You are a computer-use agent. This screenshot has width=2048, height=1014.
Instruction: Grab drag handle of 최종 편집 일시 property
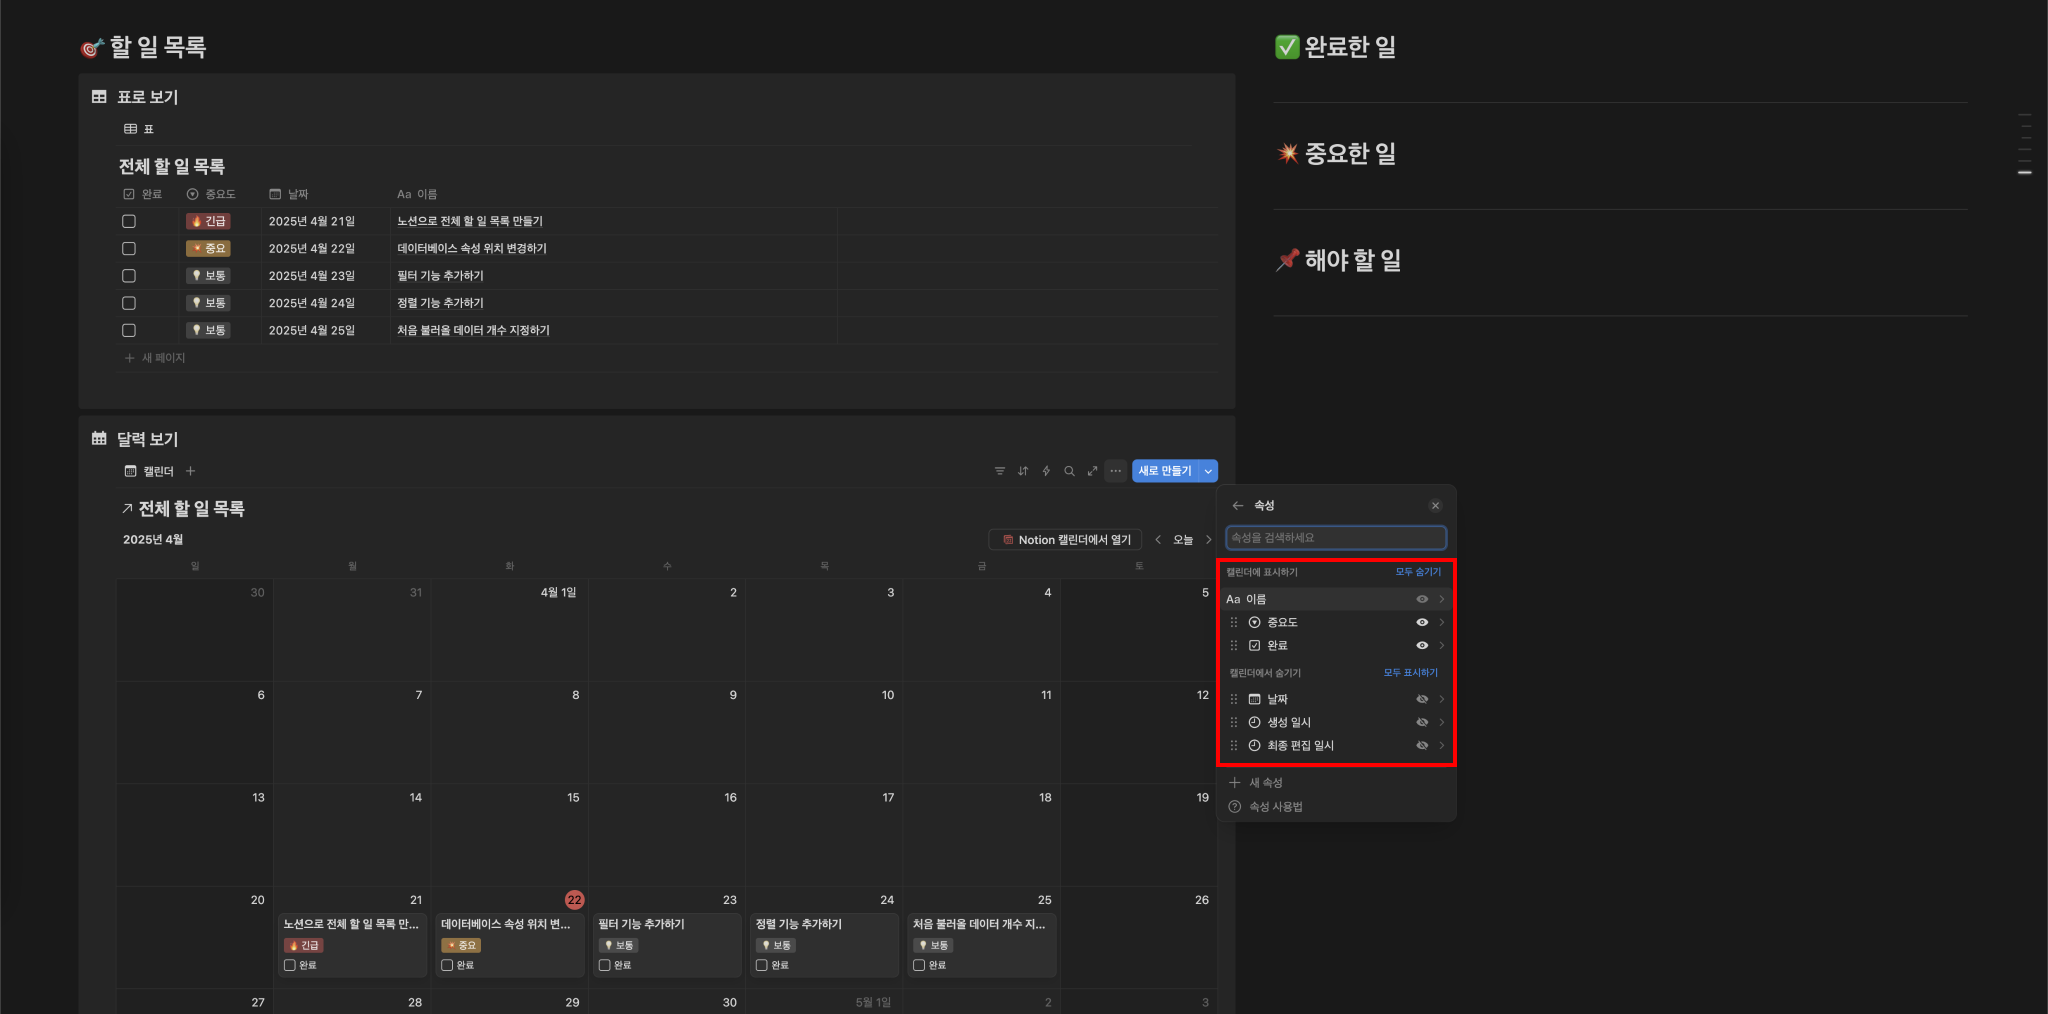click(x=1234, y=746)
